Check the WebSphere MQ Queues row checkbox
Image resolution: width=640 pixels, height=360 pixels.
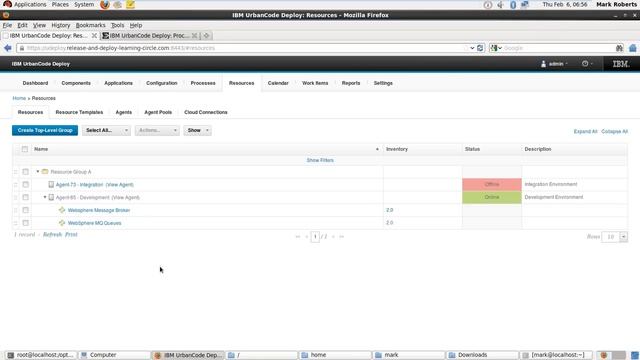[25, 223]
